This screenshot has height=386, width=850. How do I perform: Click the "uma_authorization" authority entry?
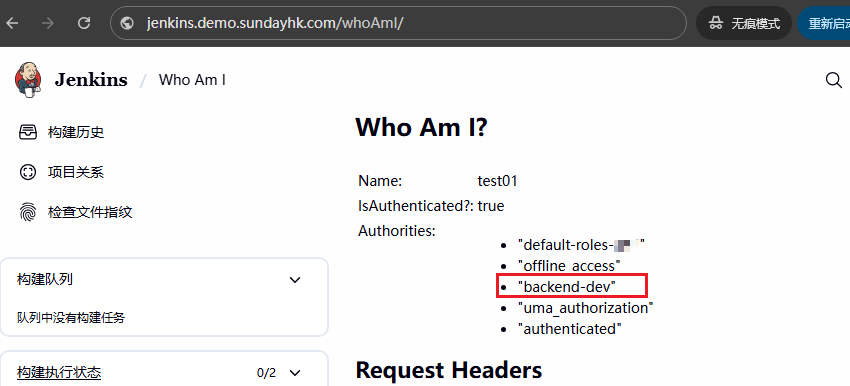pos(585,308)
